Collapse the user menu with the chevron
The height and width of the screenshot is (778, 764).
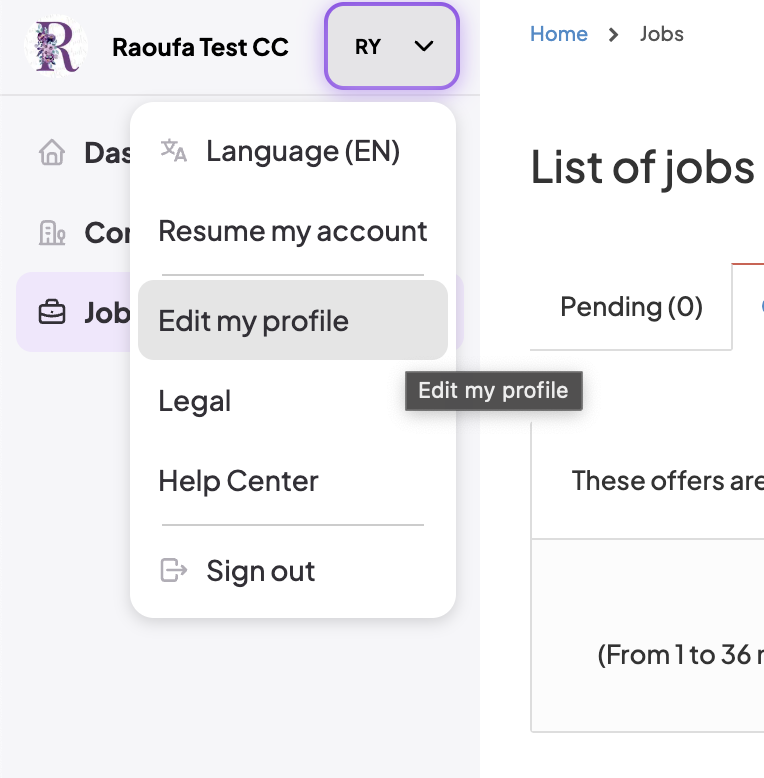(424, 46)
